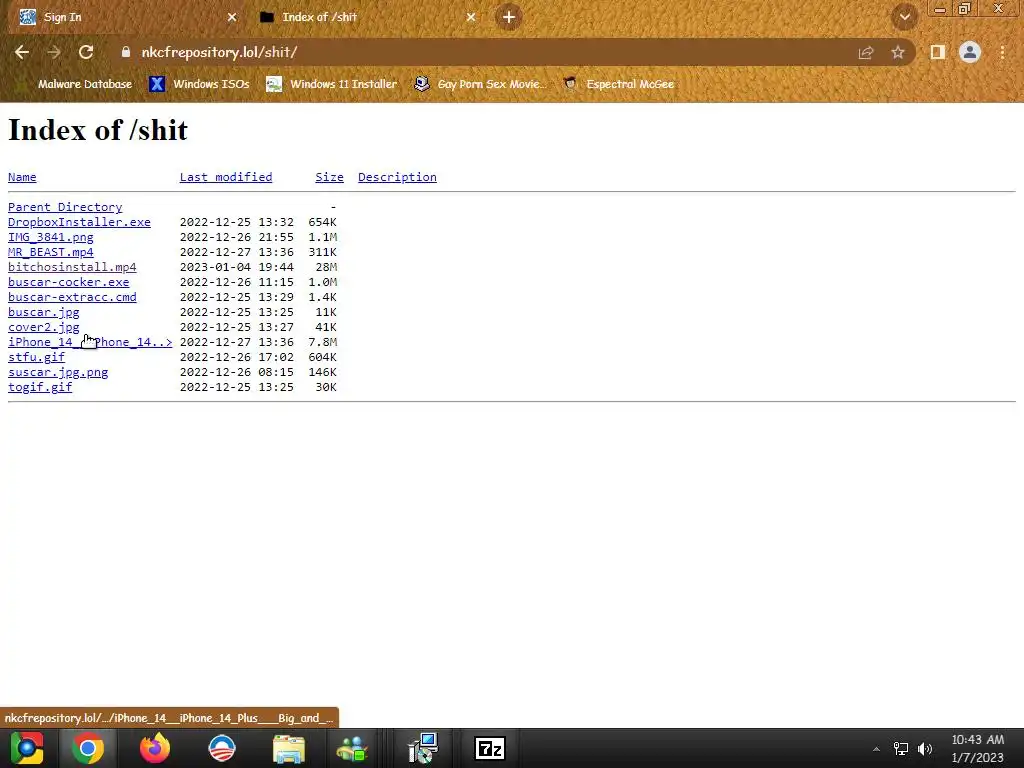1024x768 pixels.
Task: Click the buscar-cocker.exe link
Action: (69, 282)
